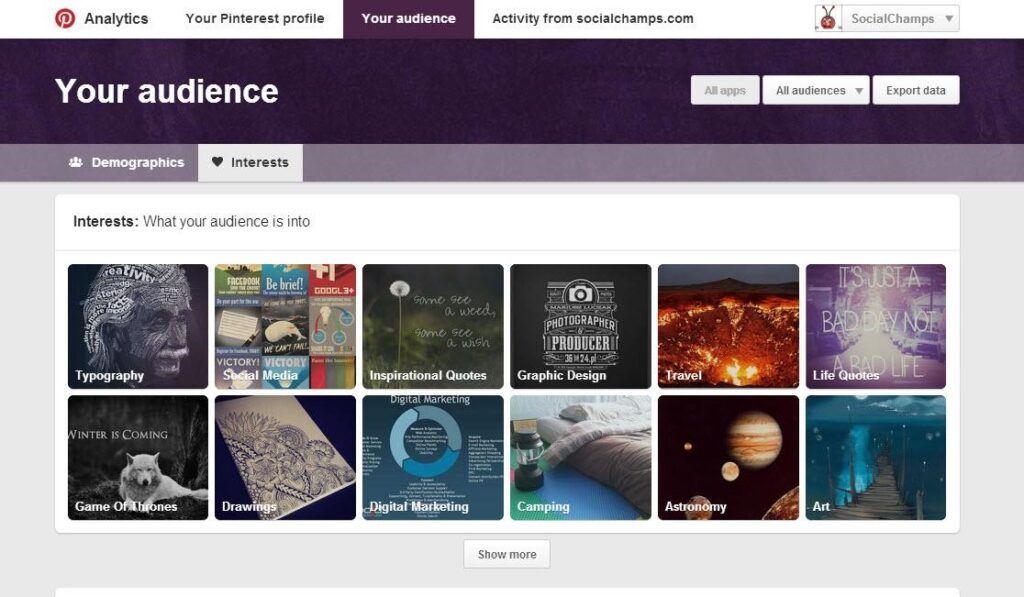Select the Digital Marketing interest tile

(433, 457)
